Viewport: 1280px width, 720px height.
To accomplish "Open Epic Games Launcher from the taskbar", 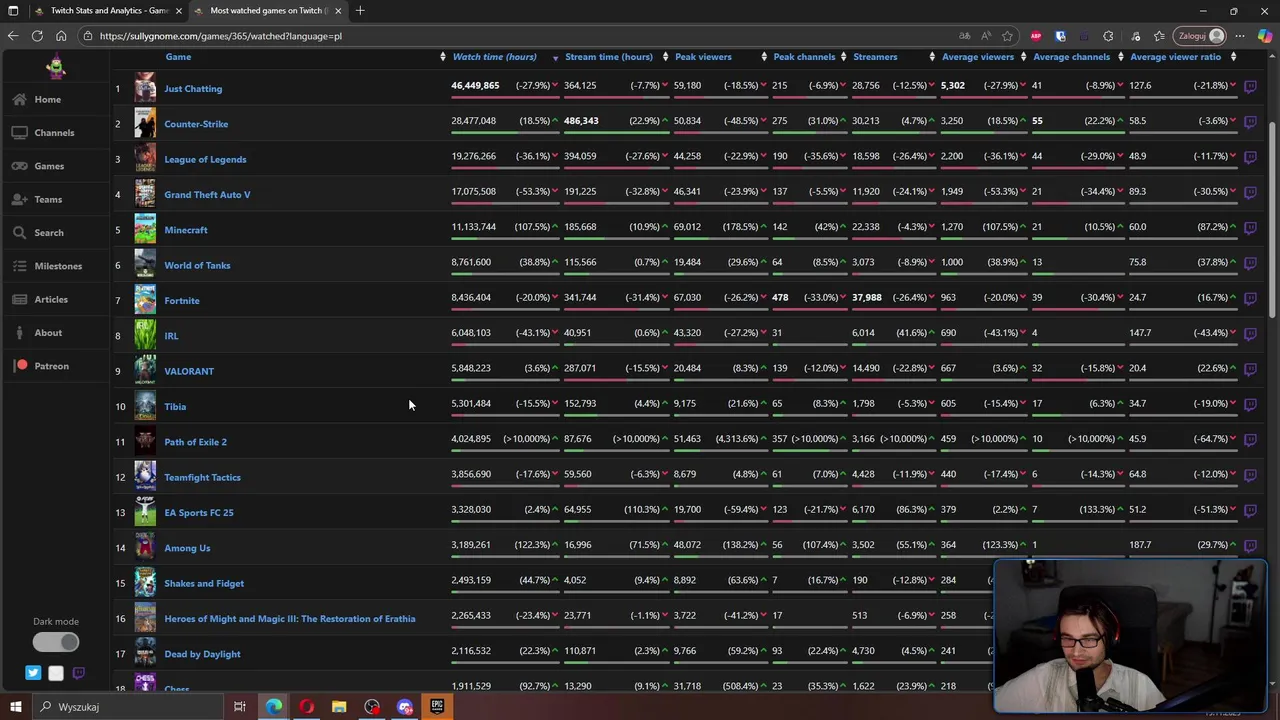I will 437,707.
